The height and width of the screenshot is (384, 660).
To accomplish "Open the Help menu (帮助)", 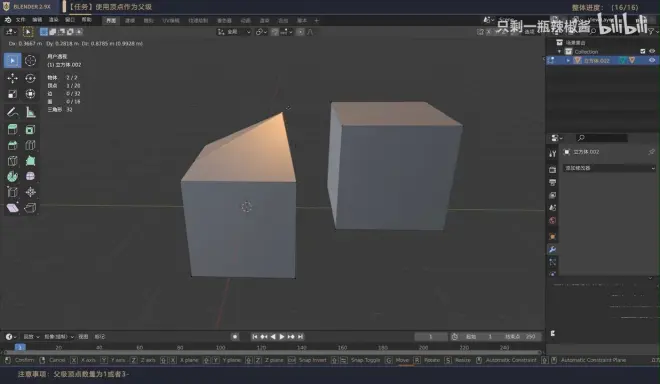I will click(x=86, y=20).
